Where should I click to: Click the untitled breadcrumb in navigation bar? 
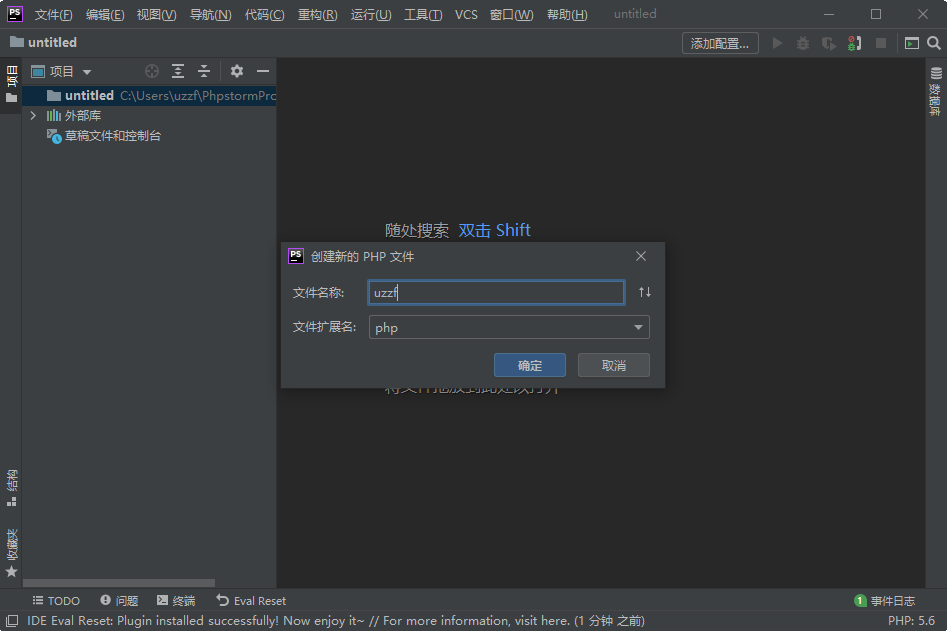coord(43,42)
